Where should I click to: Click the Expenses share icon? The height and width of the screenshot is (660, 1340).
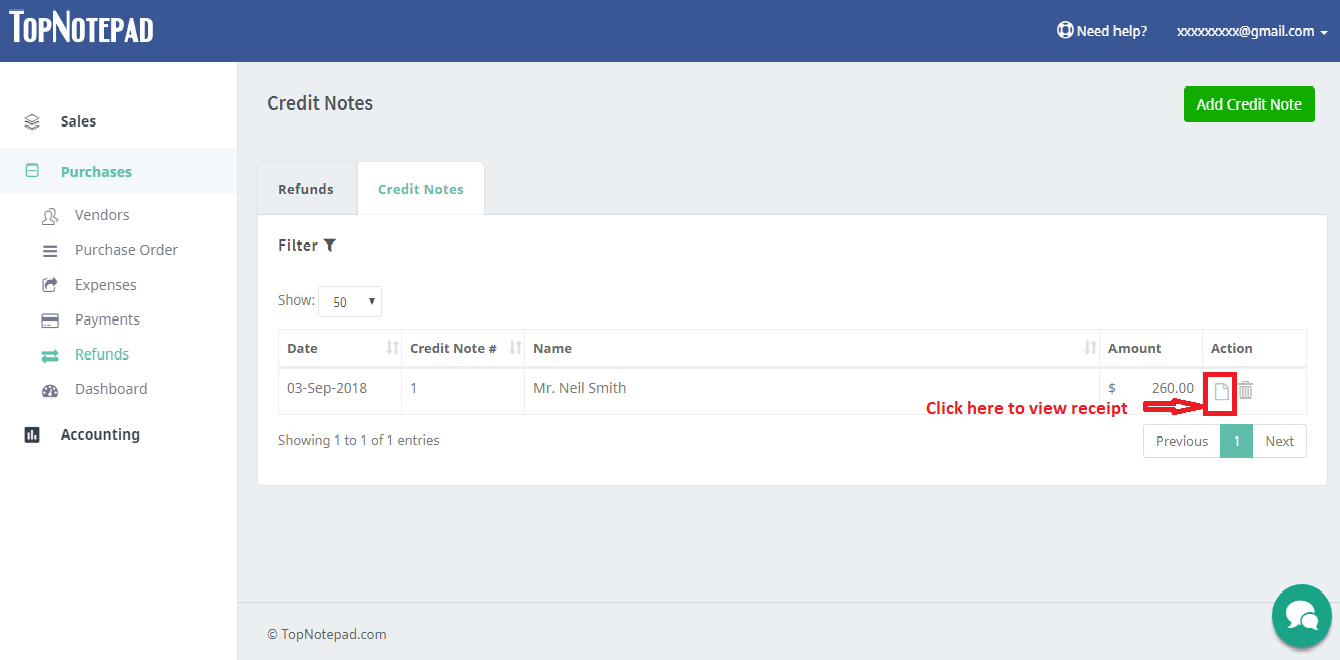pos(50,285)
